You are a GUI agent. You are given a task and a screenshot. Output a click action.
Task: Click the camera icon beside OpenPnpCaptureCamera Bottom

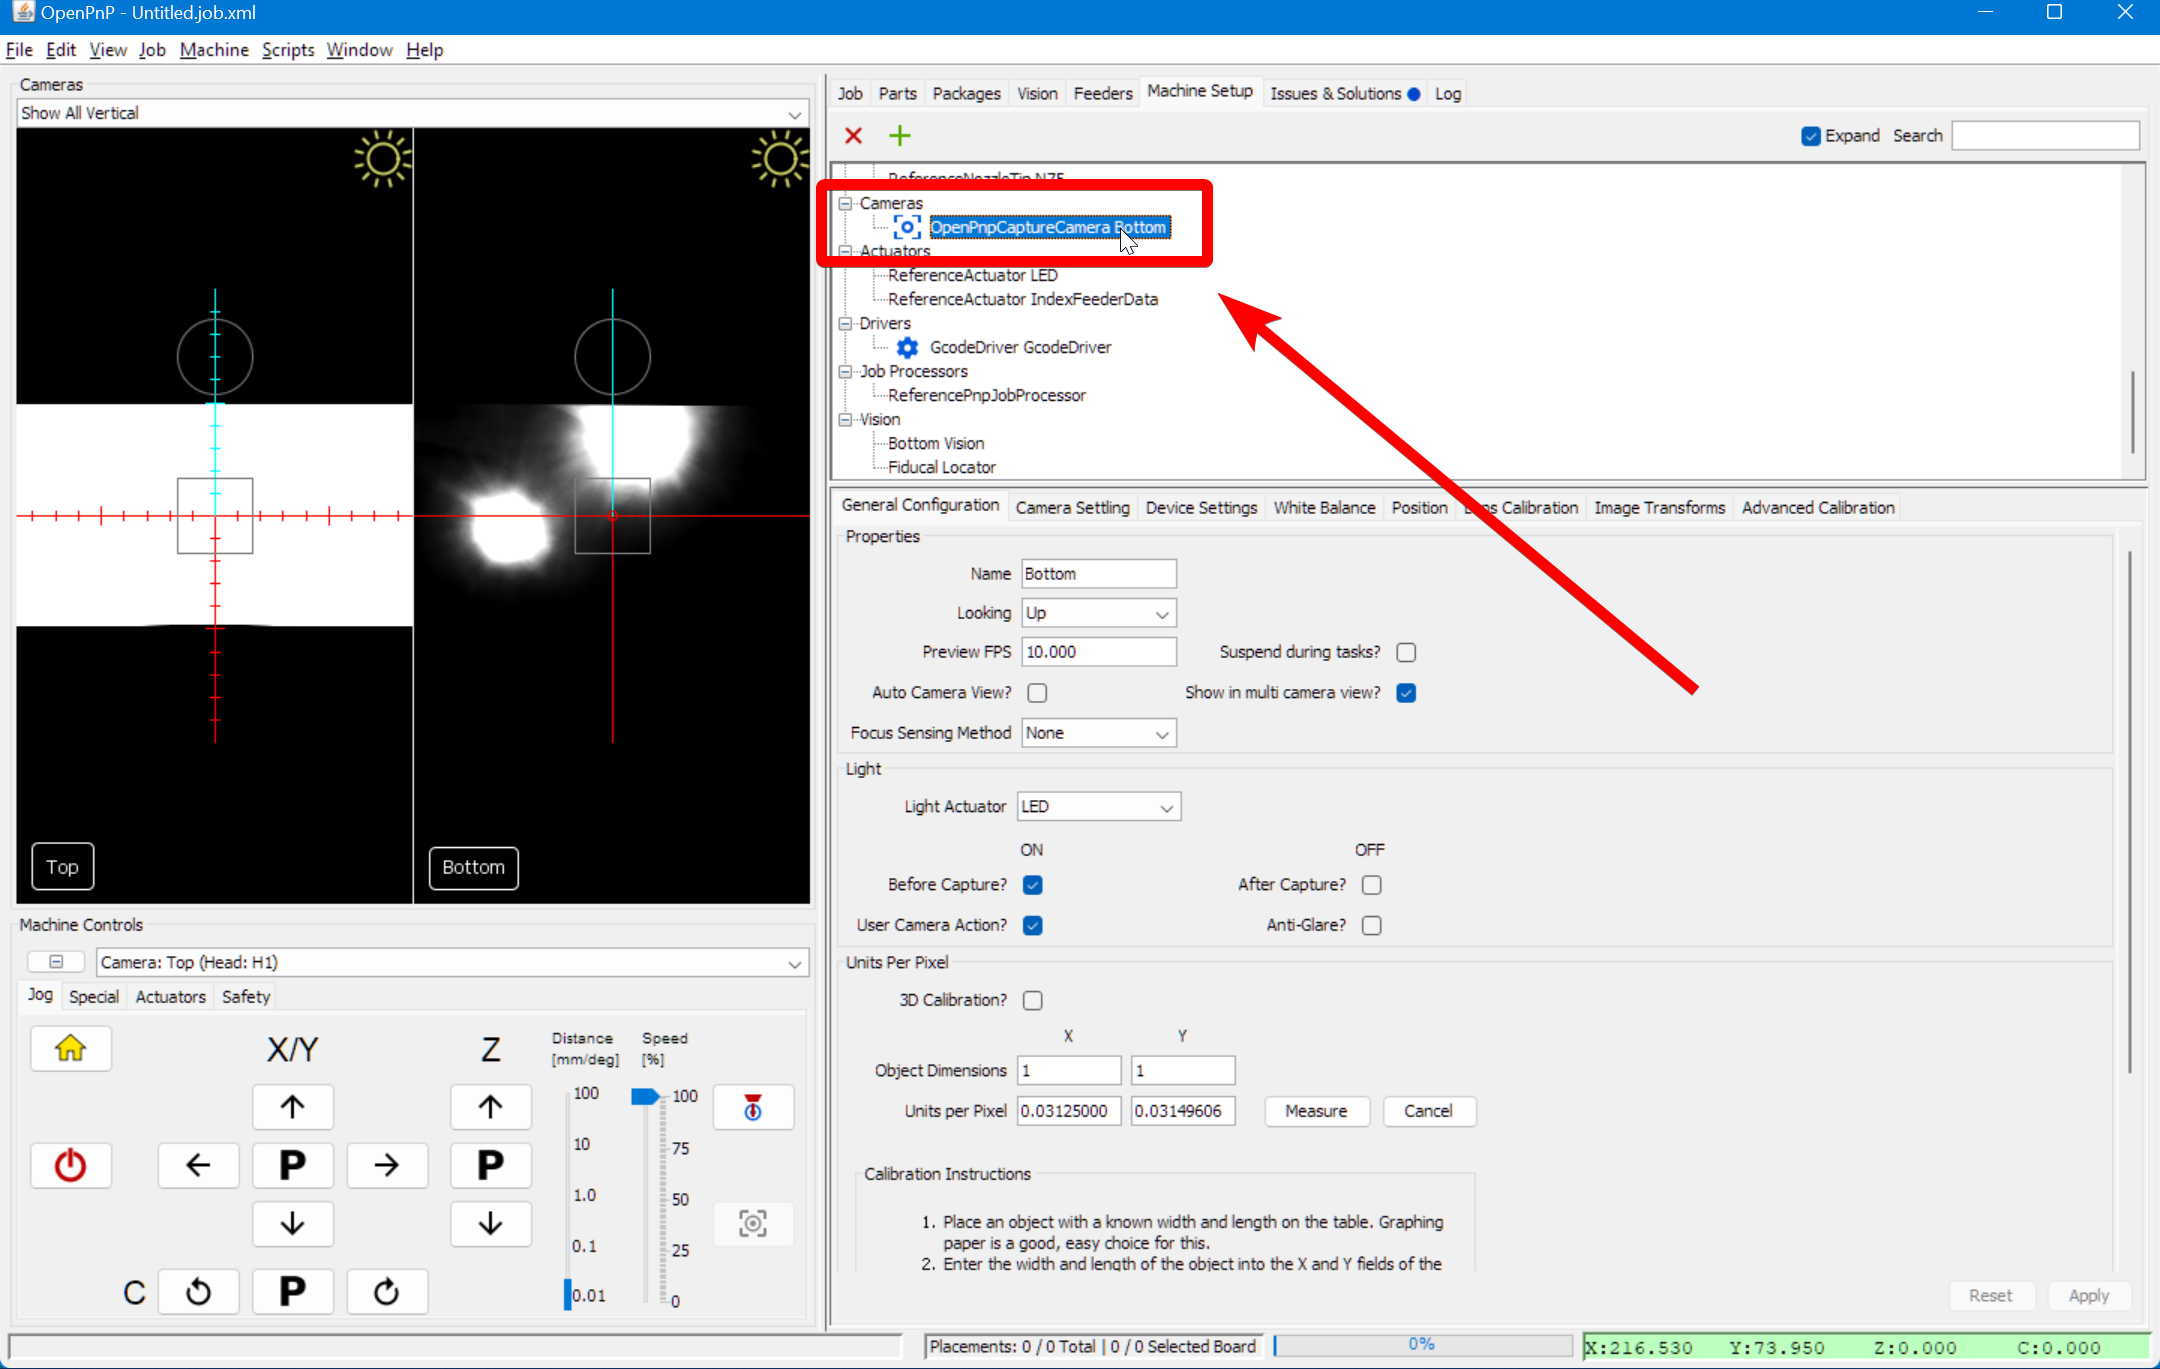[905, 227]
